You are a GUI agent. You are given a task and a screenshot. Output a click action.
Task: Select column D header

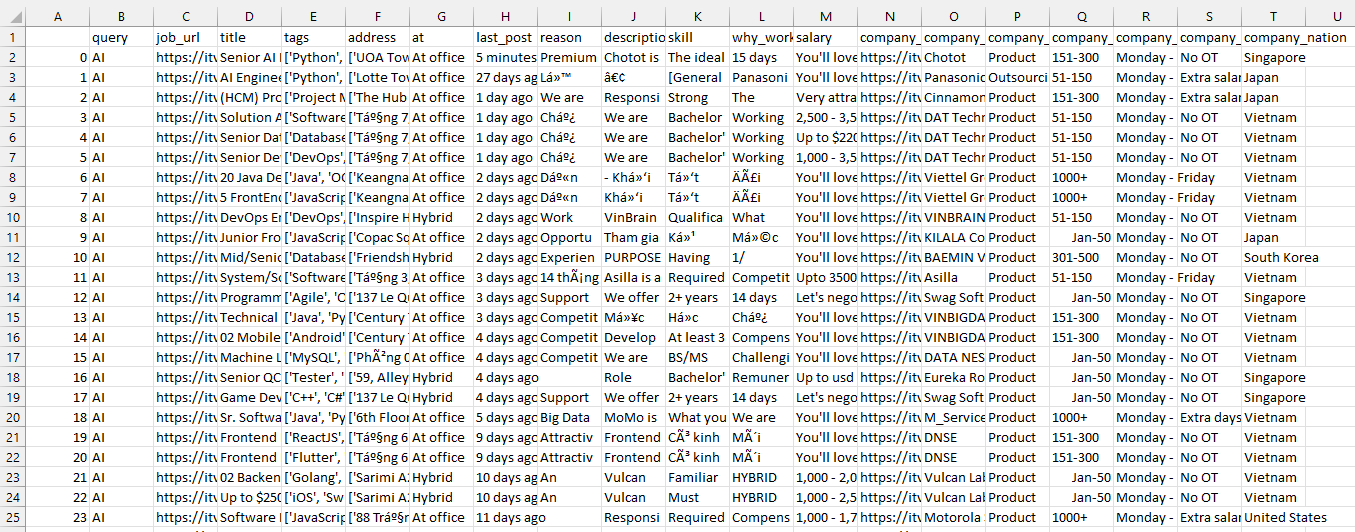pyautogui.click(x=249, y=16)
